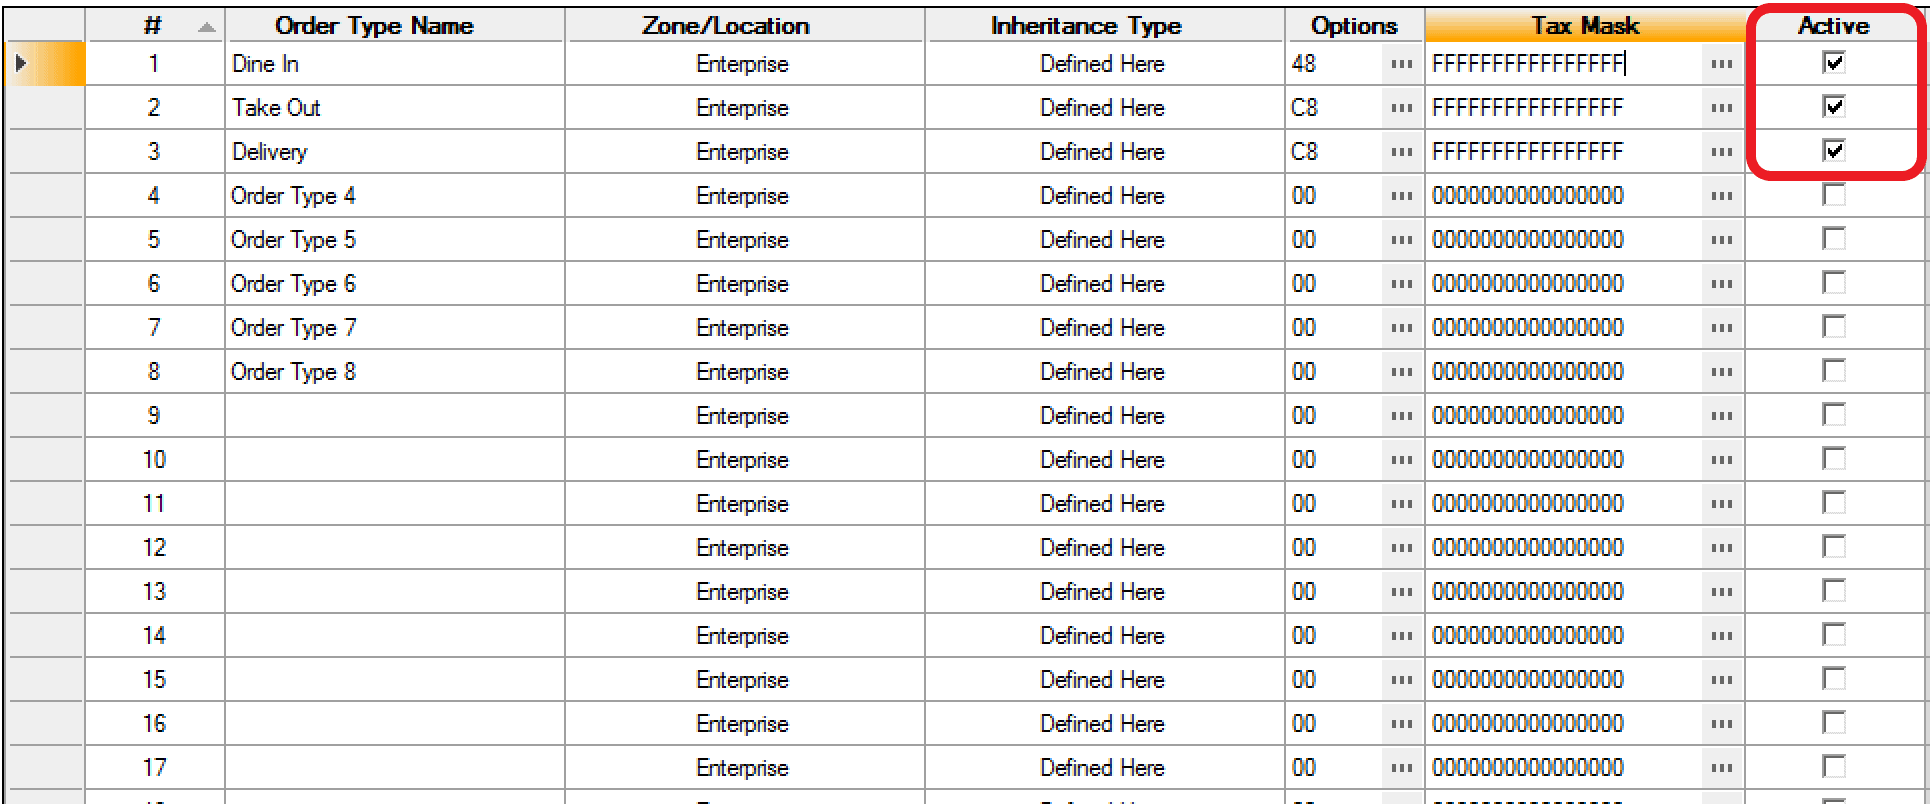This screenshot has height=804, width=1930.
Task: Open Options ellipsis button for Take Out
Action: pos(1401,108)
